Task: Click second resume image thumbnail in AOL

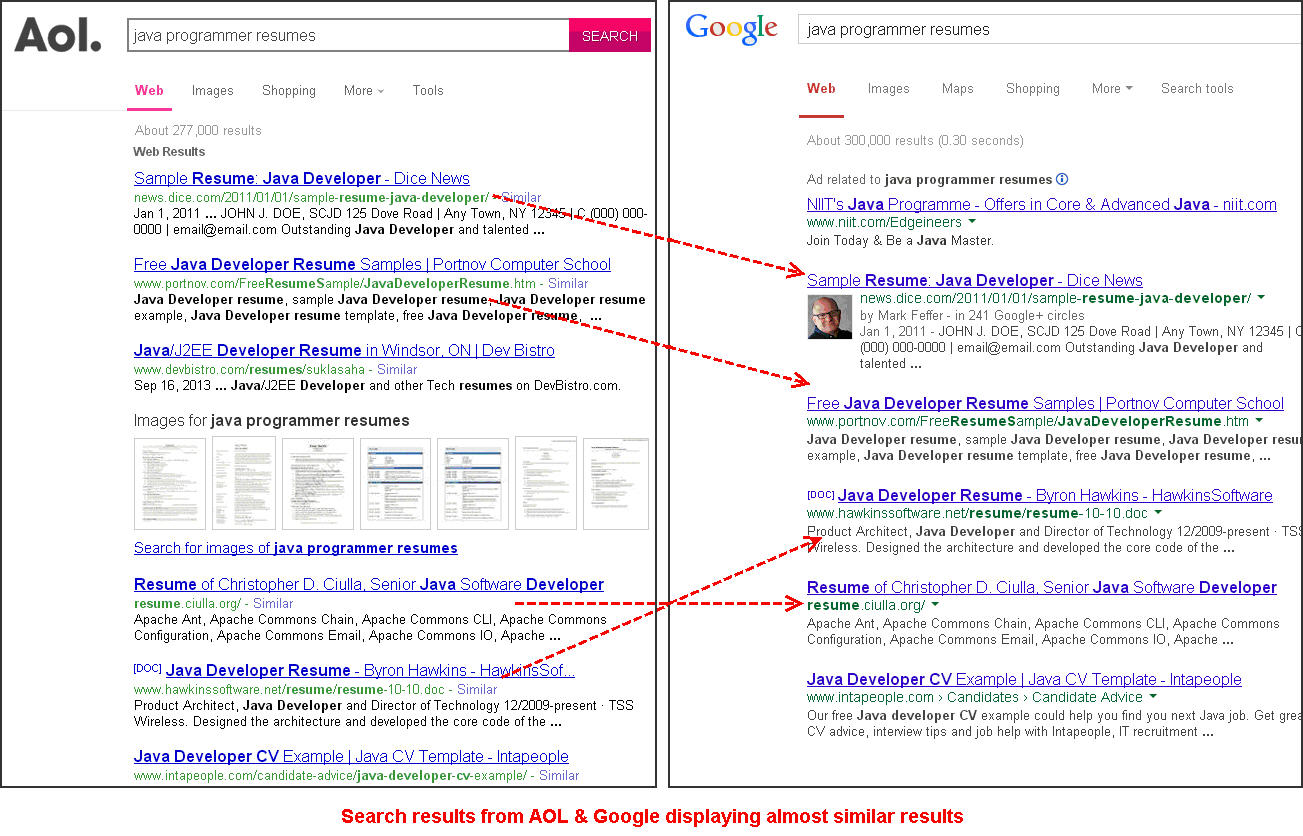Action: point(244,483)
